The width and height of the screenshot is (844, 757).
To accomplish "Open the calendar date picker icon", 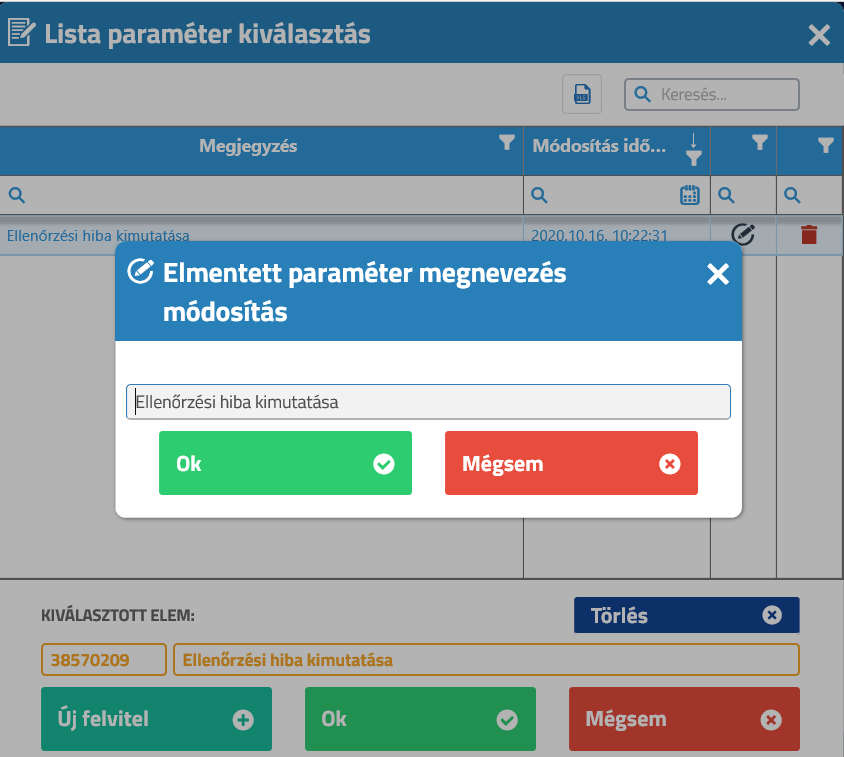I will 690,195.
